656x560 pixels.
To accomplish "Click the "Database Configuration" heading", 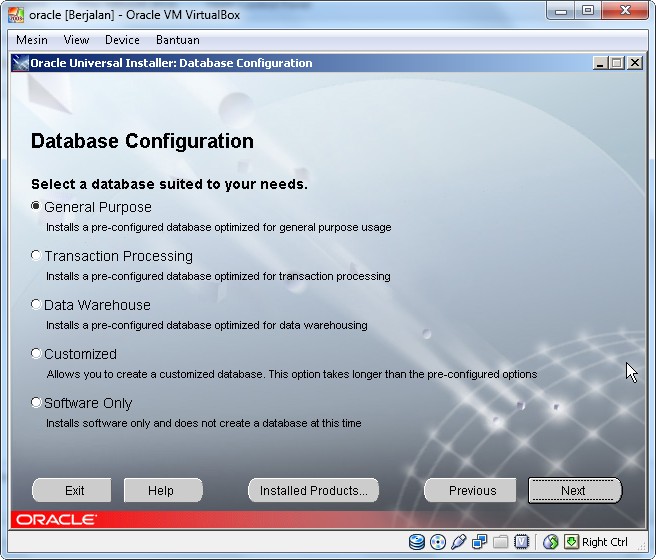I will (x=142, y=141).
